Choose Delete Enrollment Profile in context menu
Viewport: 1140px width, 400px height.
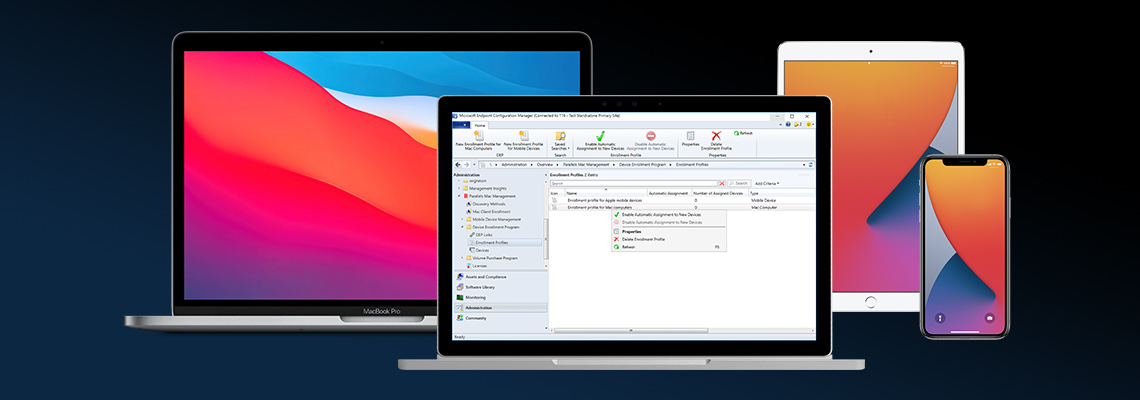tap(668, 239)
